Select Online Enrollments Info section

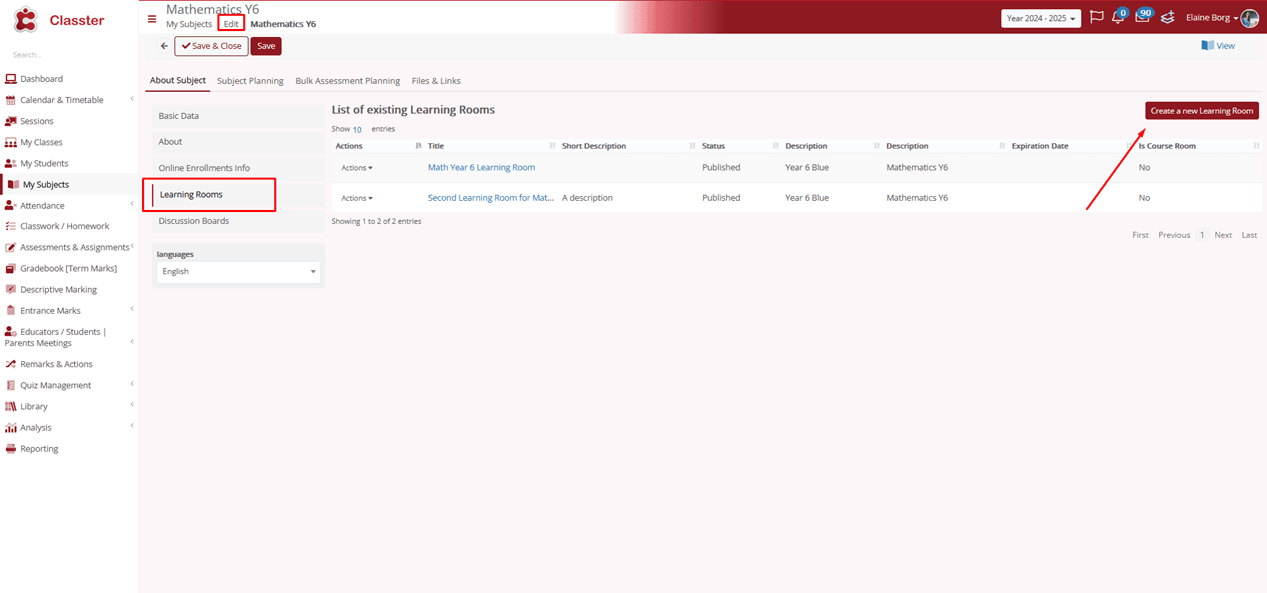pyautogui.click(x=239, y=168)
